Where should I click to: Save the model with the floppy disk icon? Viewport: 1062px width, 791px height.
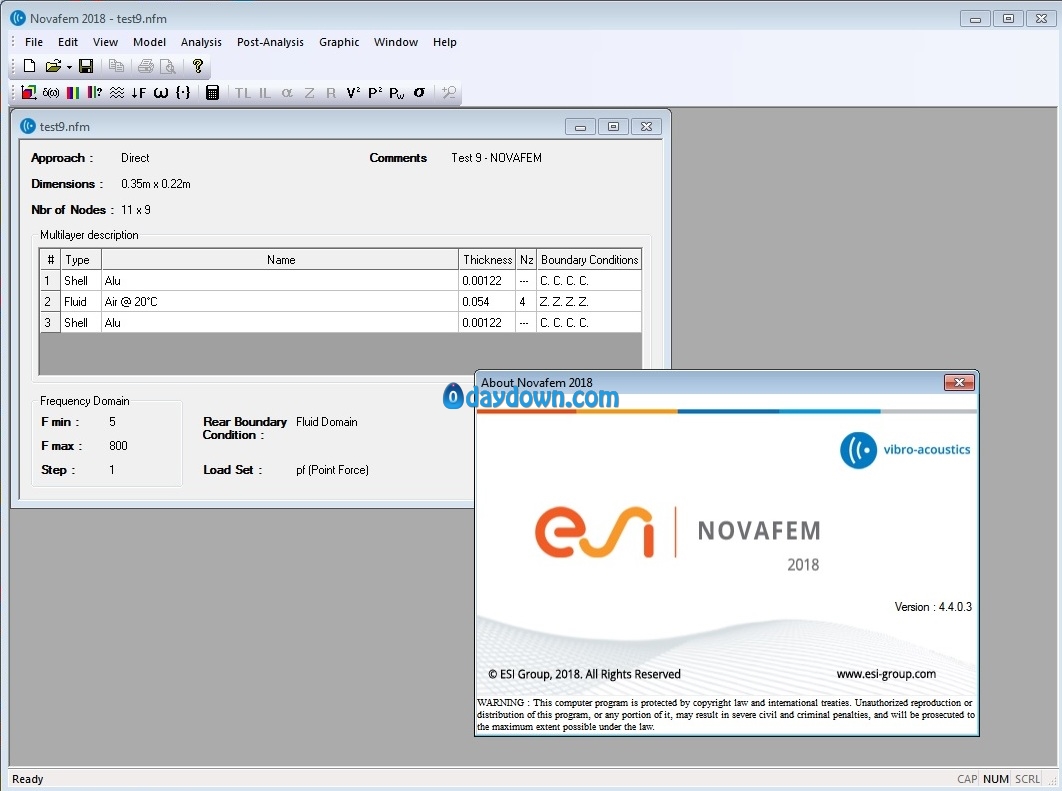tap(86, 66)
